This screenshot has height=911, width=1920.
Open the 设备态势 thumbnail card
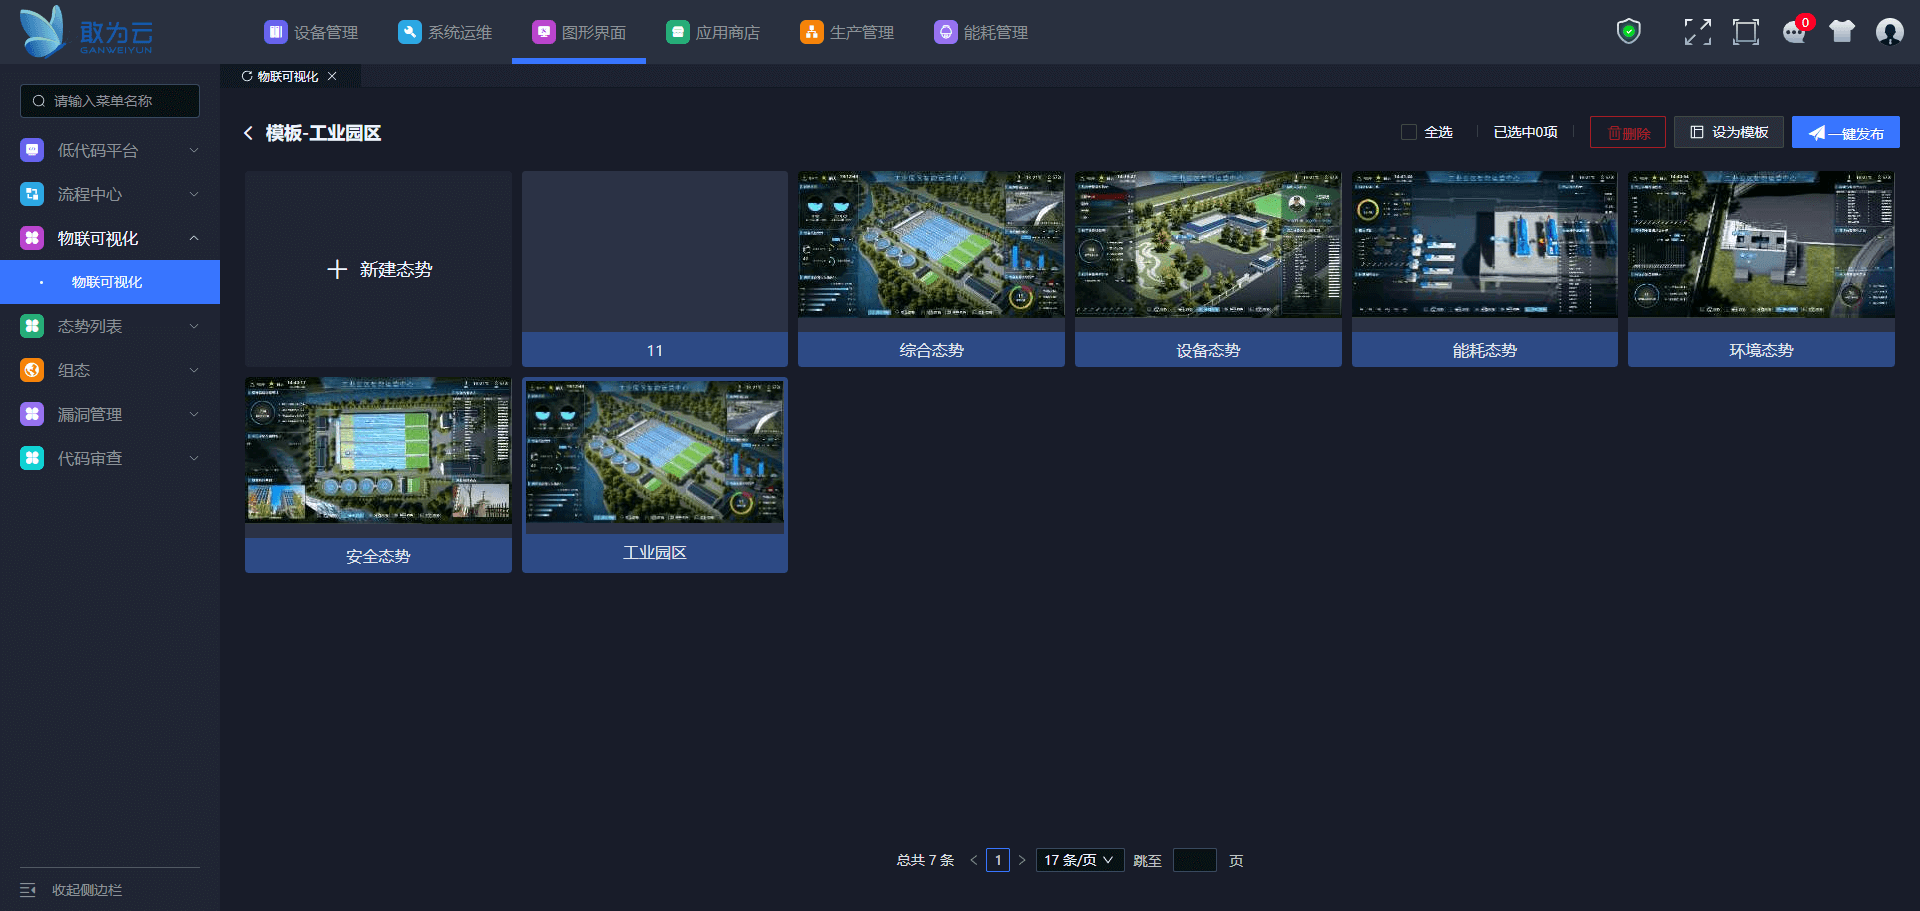pos(1208,269)
